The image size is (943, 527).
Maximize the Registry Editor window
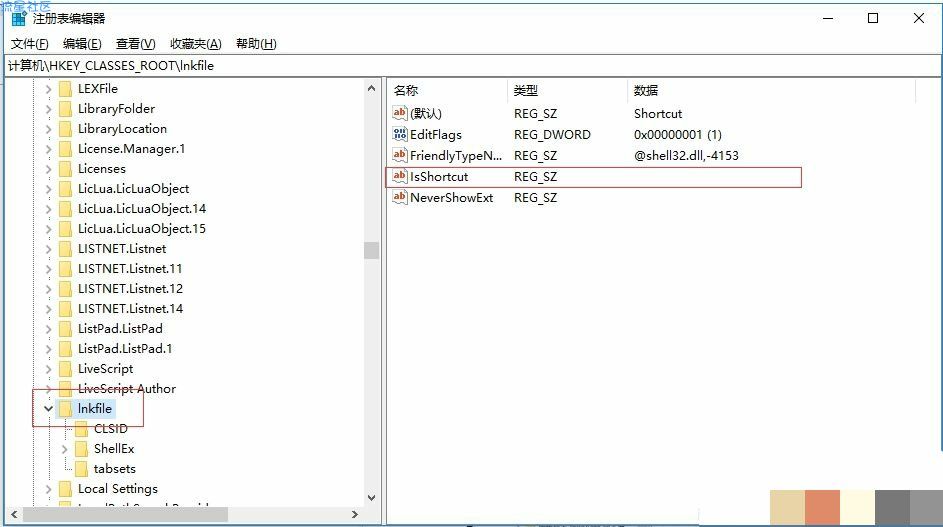point(873,18)
